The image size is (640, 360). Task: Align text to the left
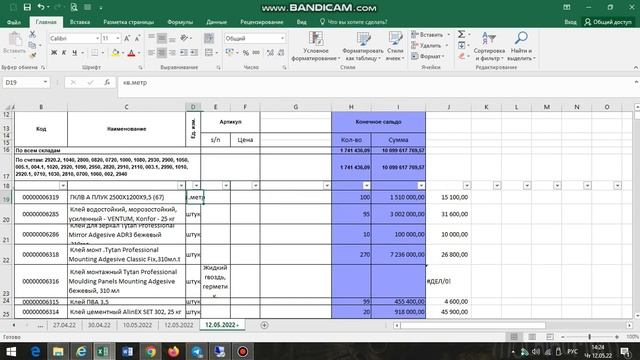click(x=151, y=53)
